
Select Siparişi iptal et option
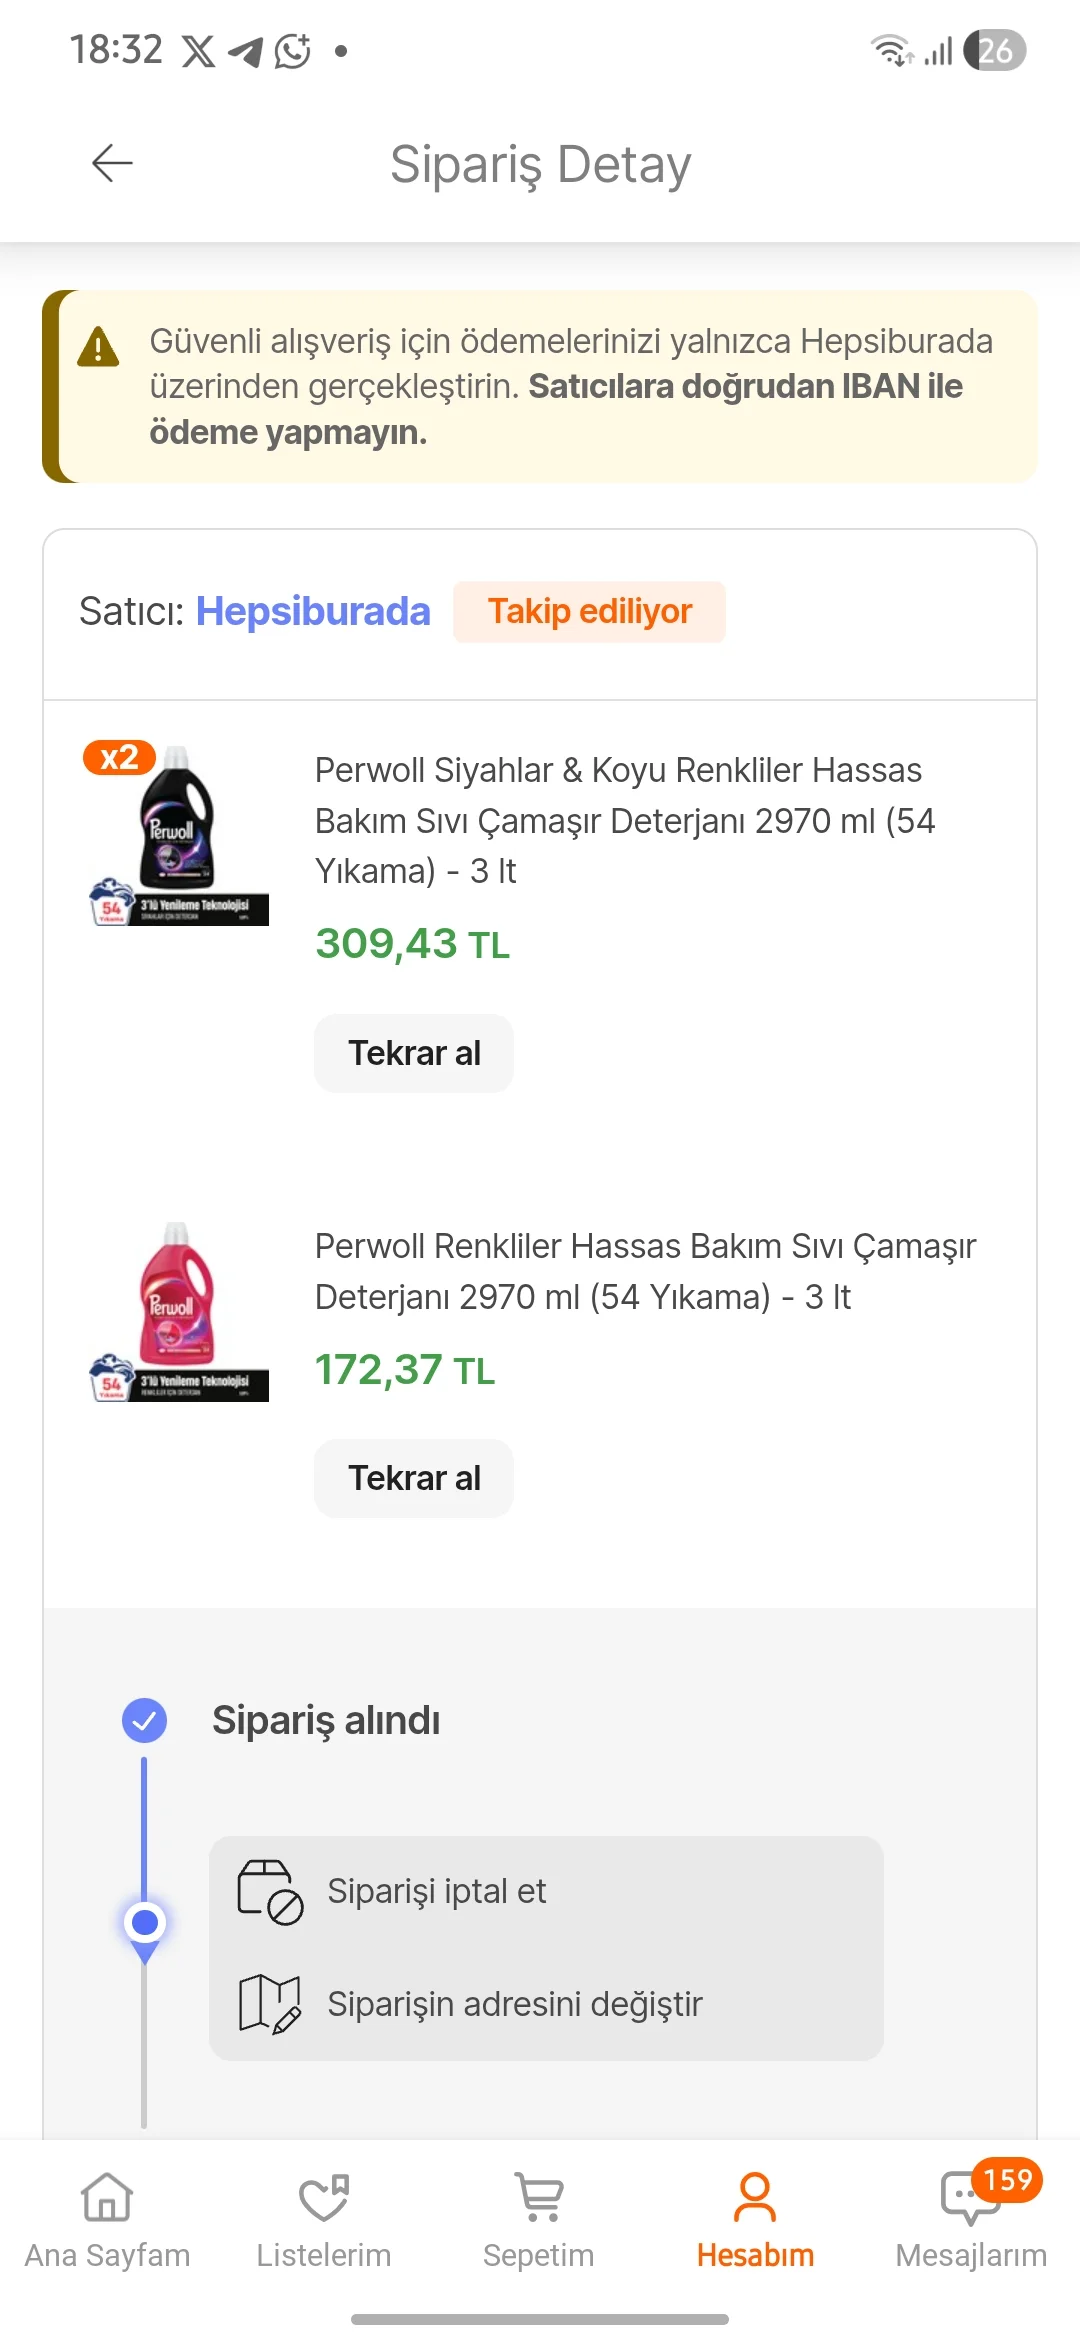click(437, 1892)
